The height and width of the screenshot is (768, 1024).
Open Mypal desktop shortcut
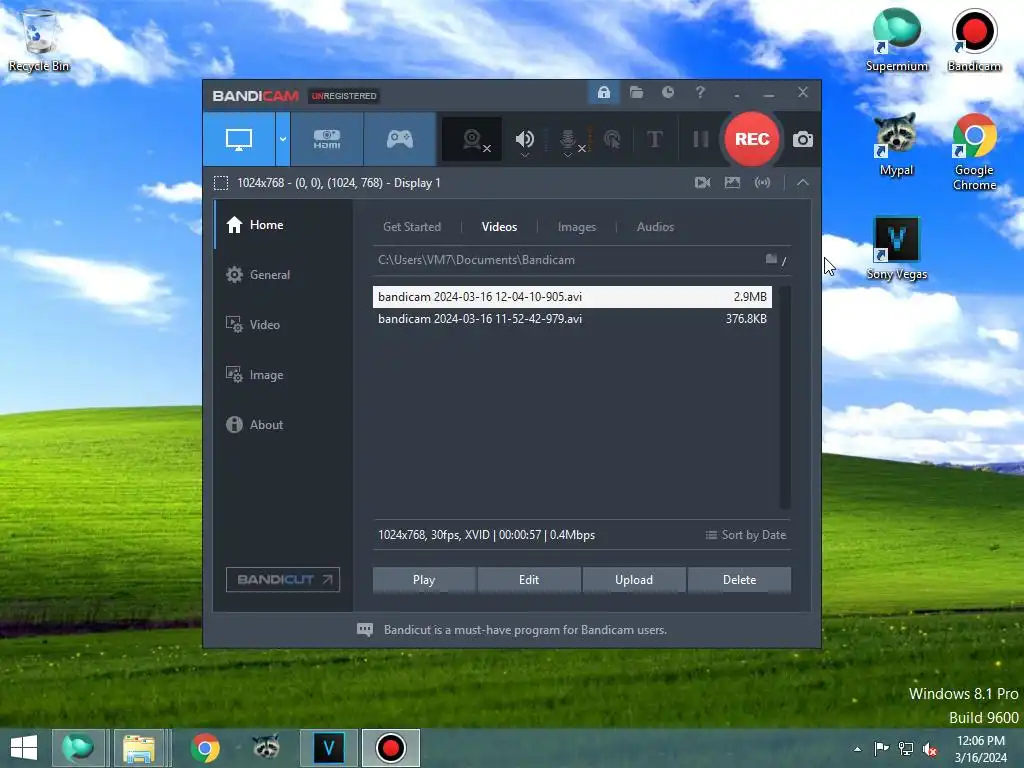pyautogui.click(x=896, y=145)
